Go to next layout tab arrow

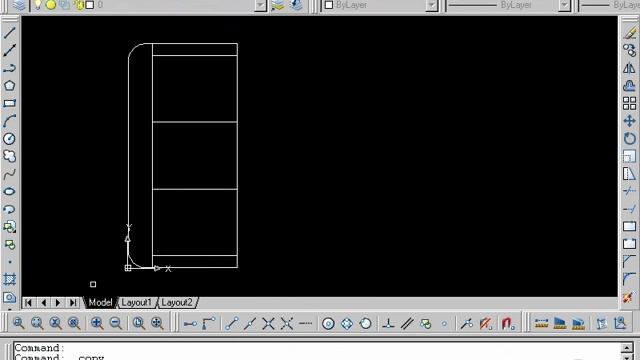pos(58,303)
